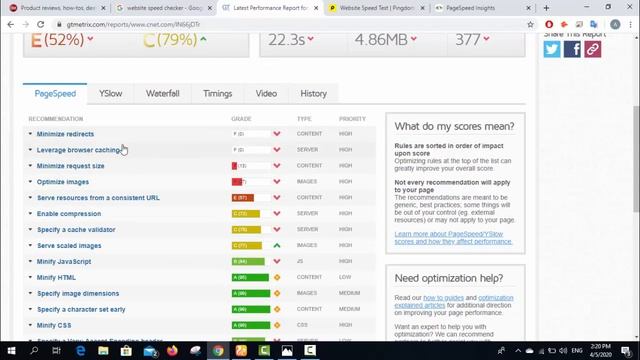
Task: Open Windows Start menu
Action: (x=11, y=351)
